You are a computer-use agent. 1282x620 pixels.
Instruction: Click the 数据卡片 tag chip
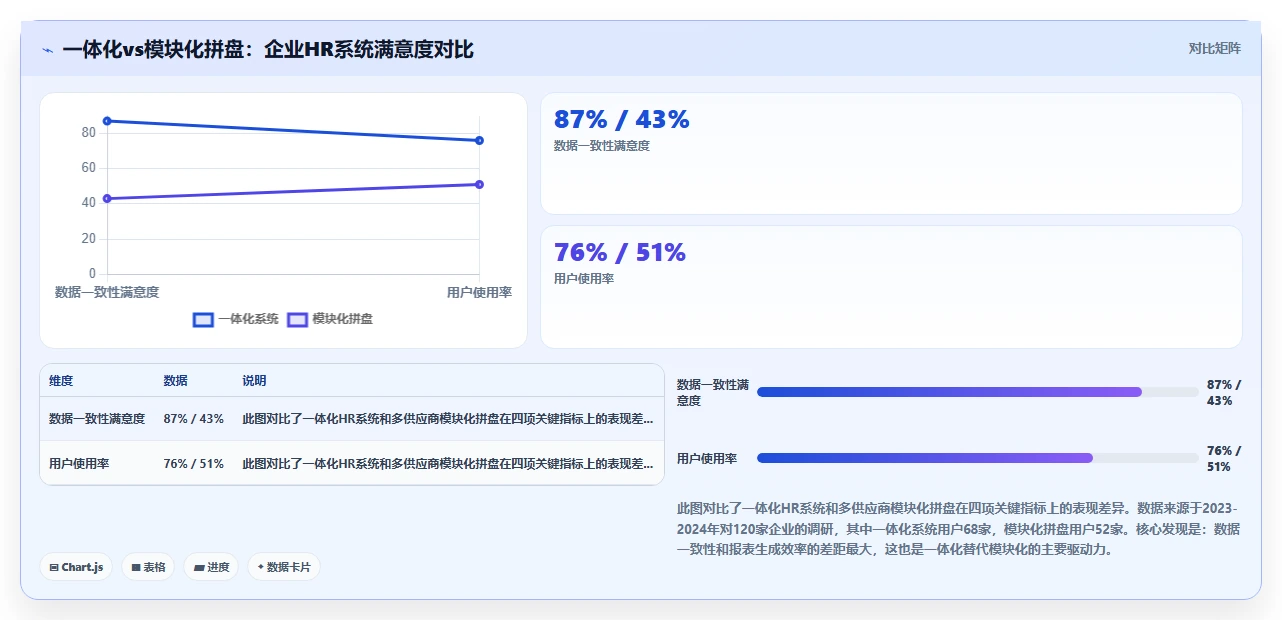click(284, 567)
